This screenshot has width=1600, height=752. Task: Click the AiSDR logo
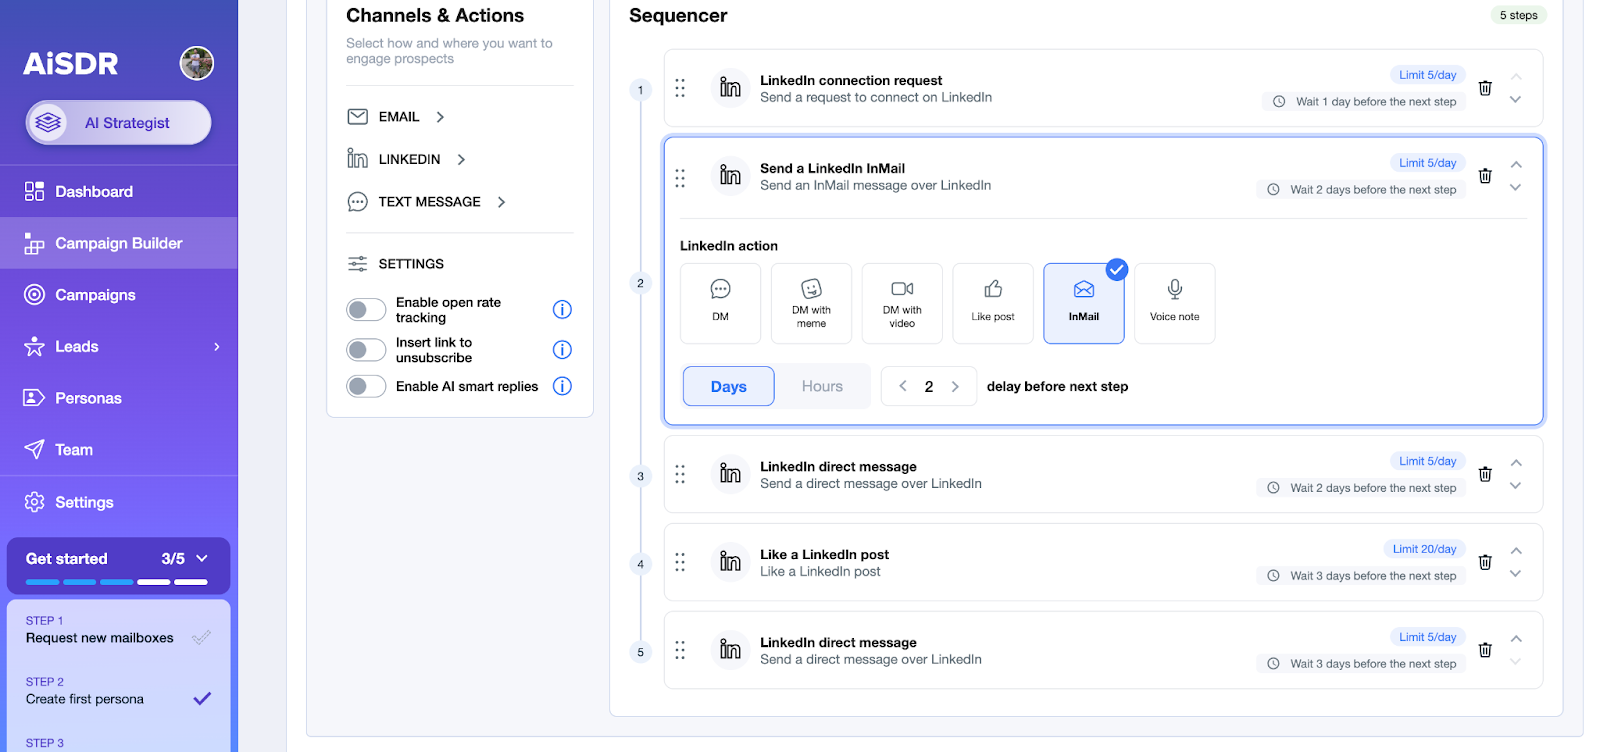pyautogui.click(x=71, y=64)
